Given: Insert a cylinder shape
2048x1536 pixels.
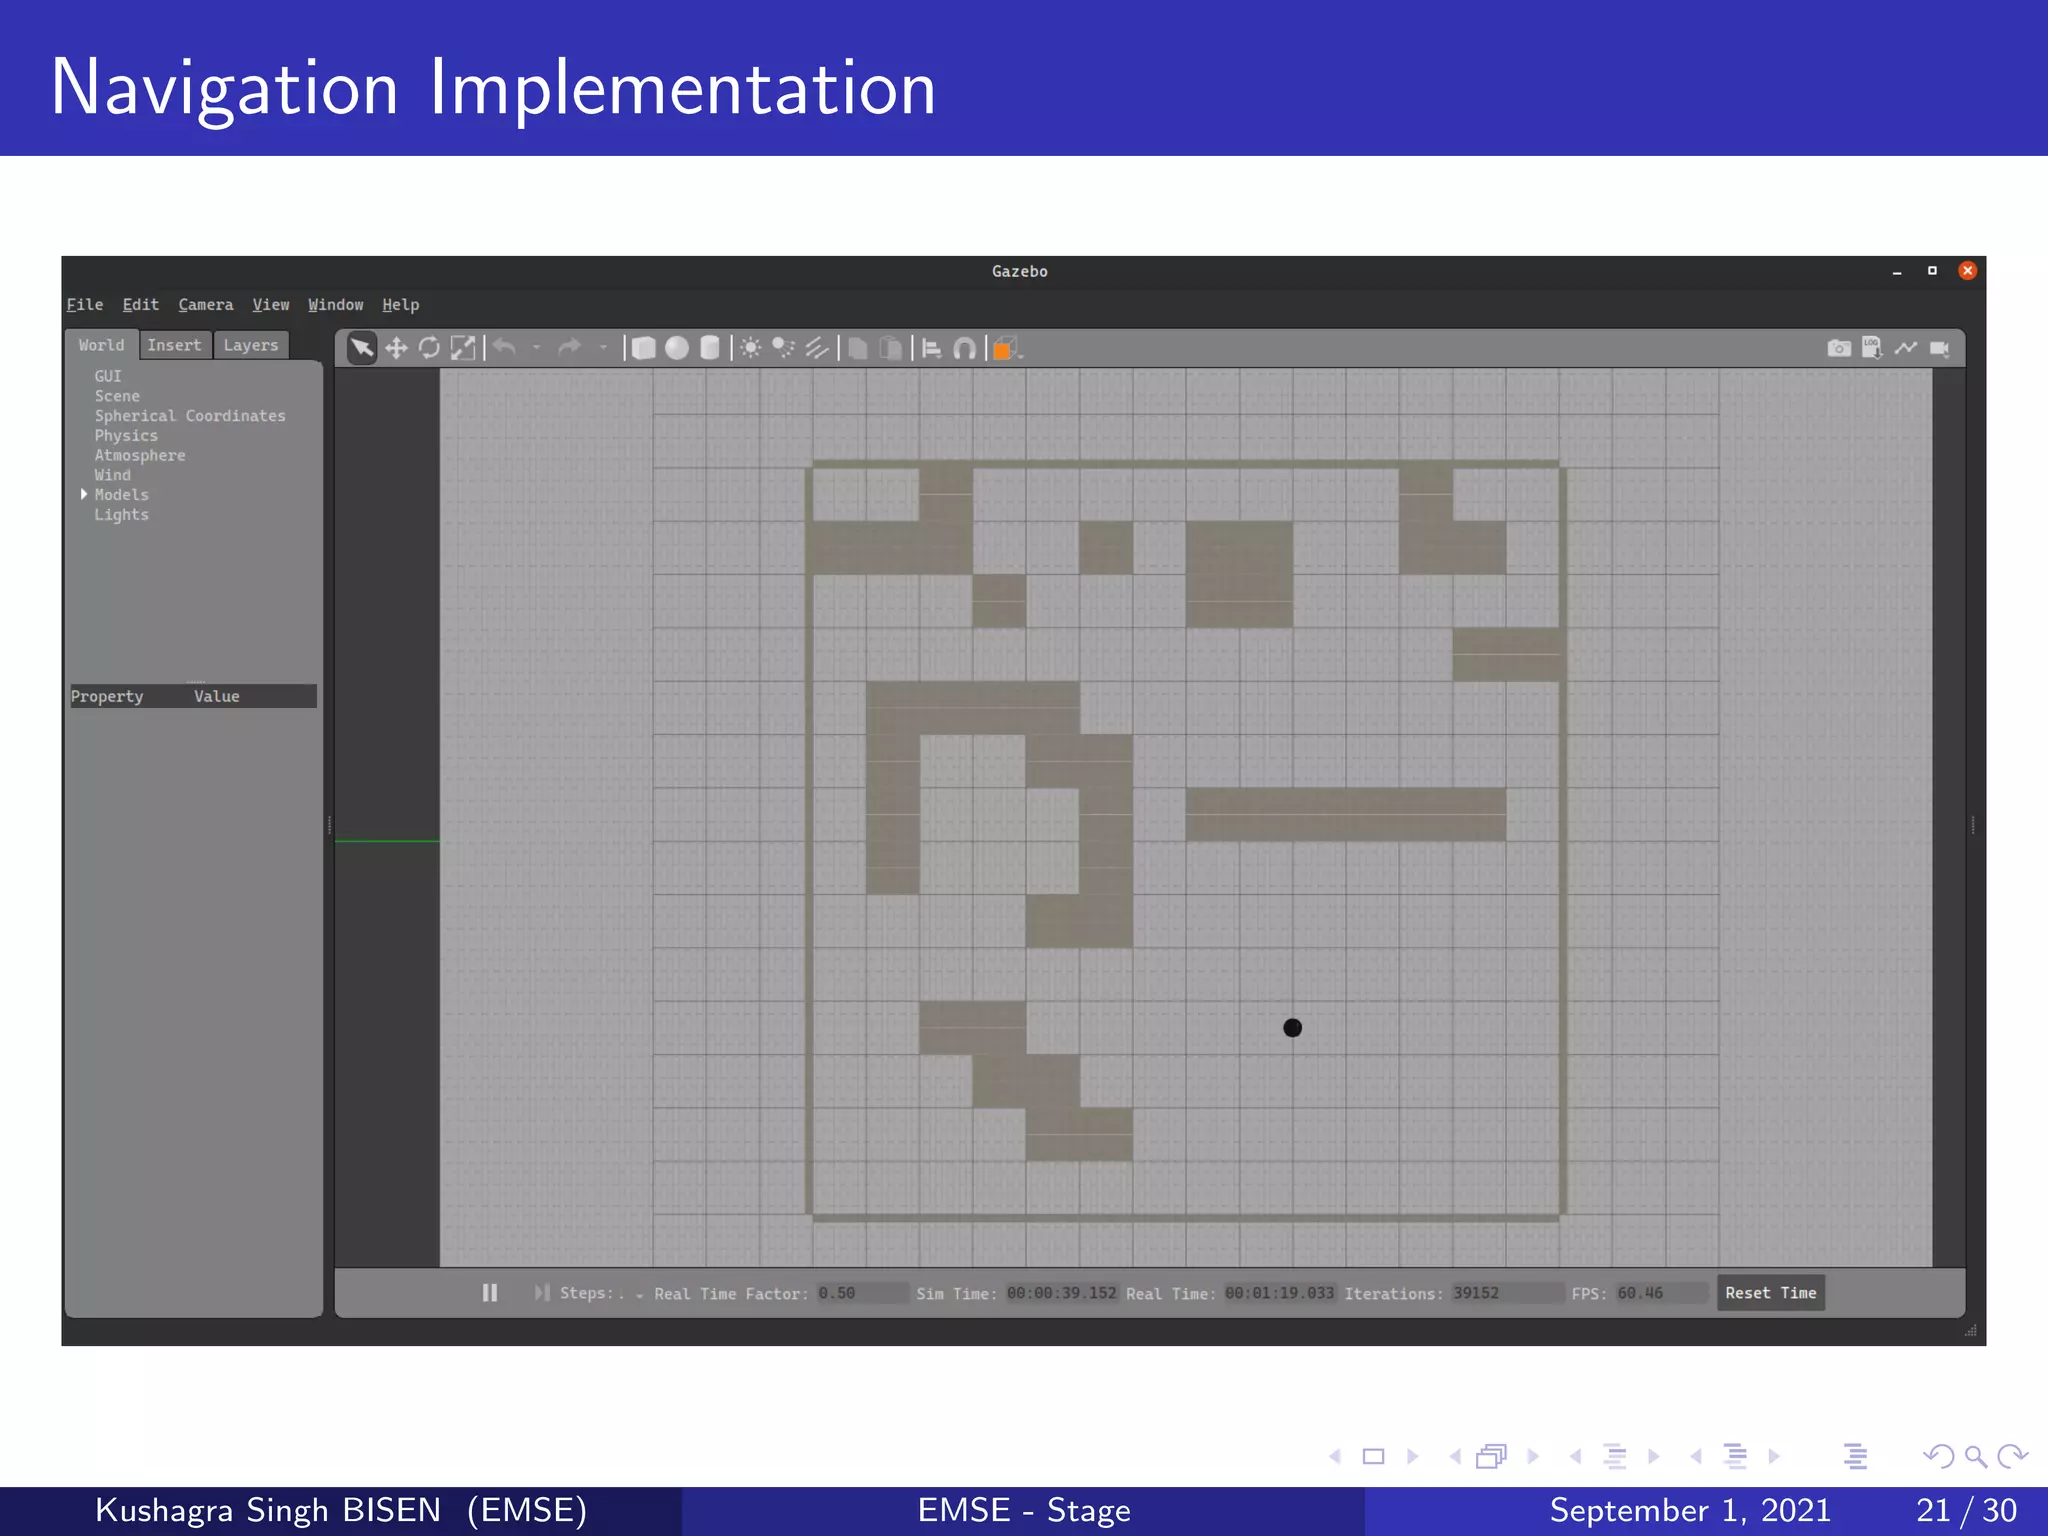Looking at the screenshot, I should (710, 348).
